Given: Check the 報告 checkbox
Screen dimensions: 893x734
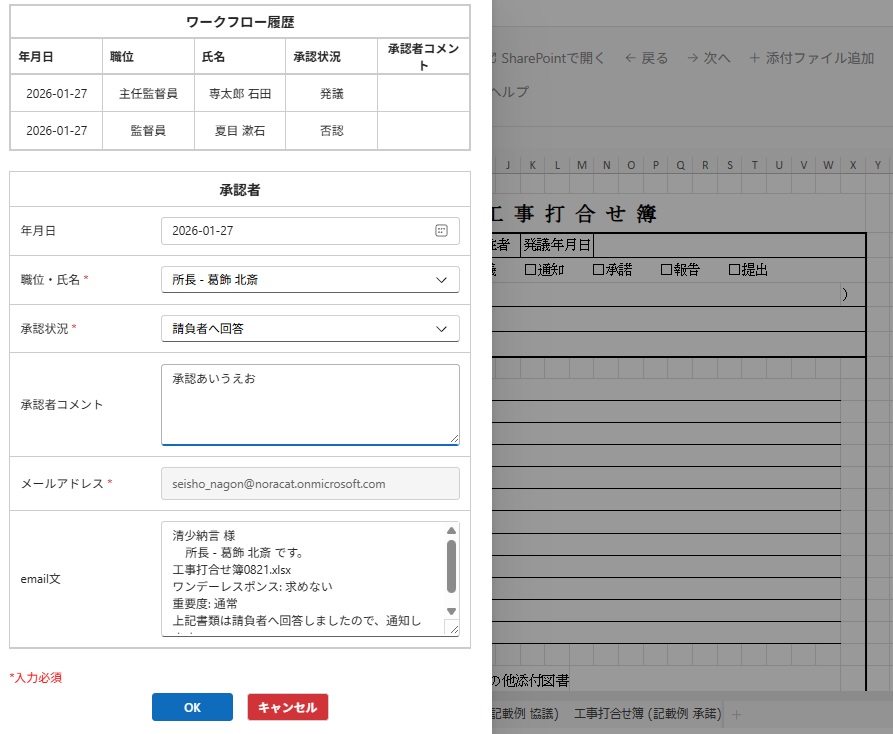Looking at the screenshot, I should pyautogui.click(x=667, y=269).
